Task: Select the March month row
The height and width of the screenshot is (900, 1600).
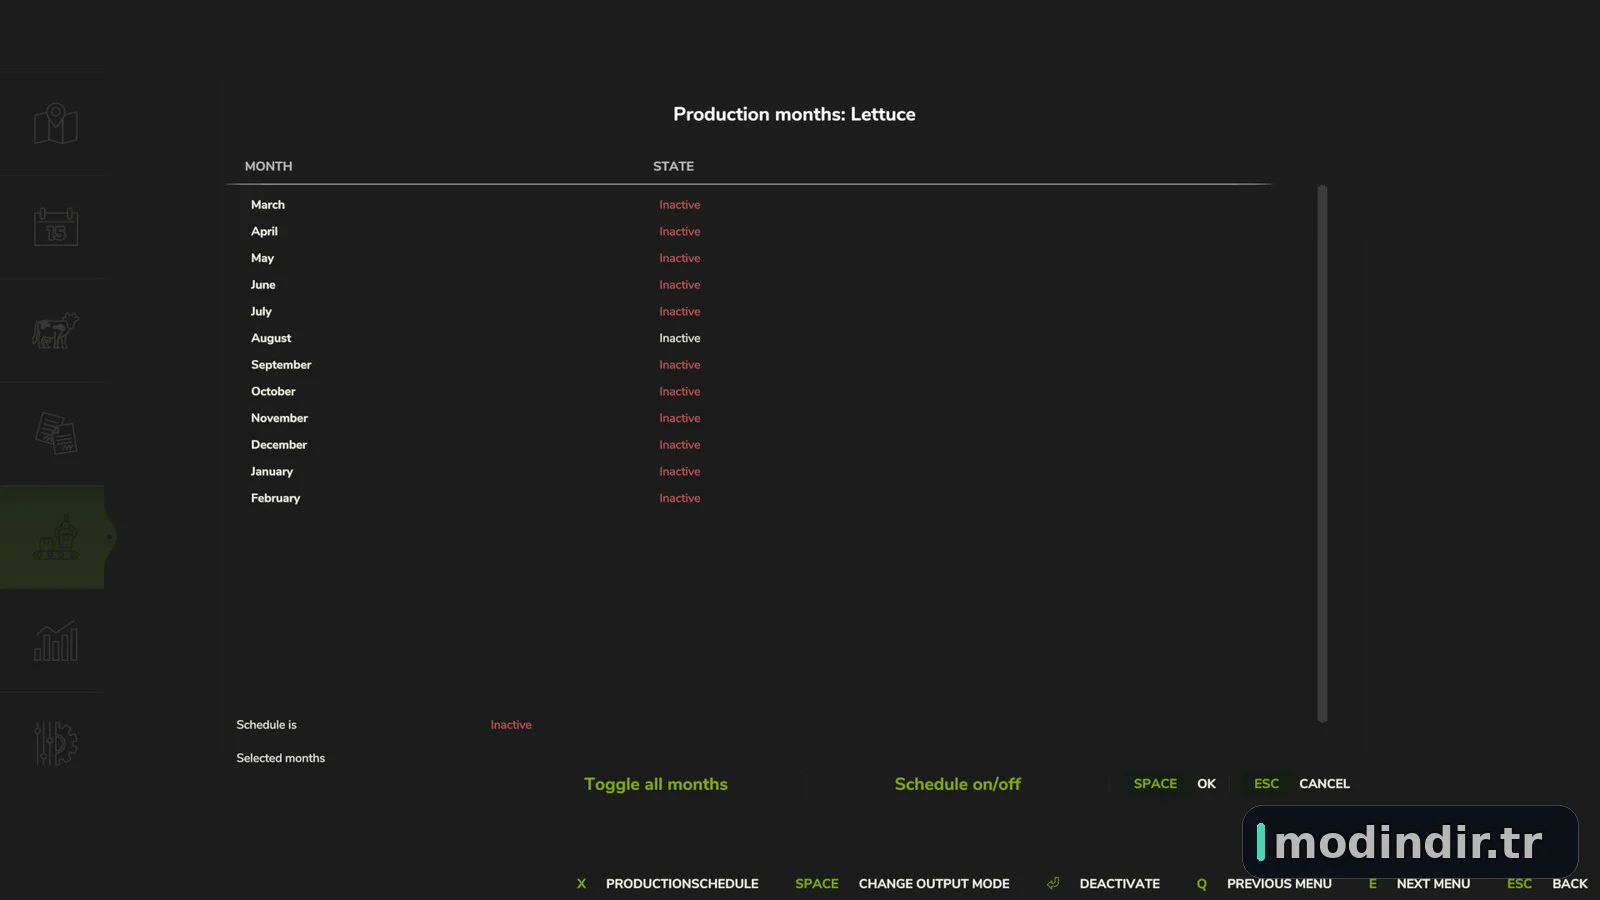Action: (x=749, y=205)
